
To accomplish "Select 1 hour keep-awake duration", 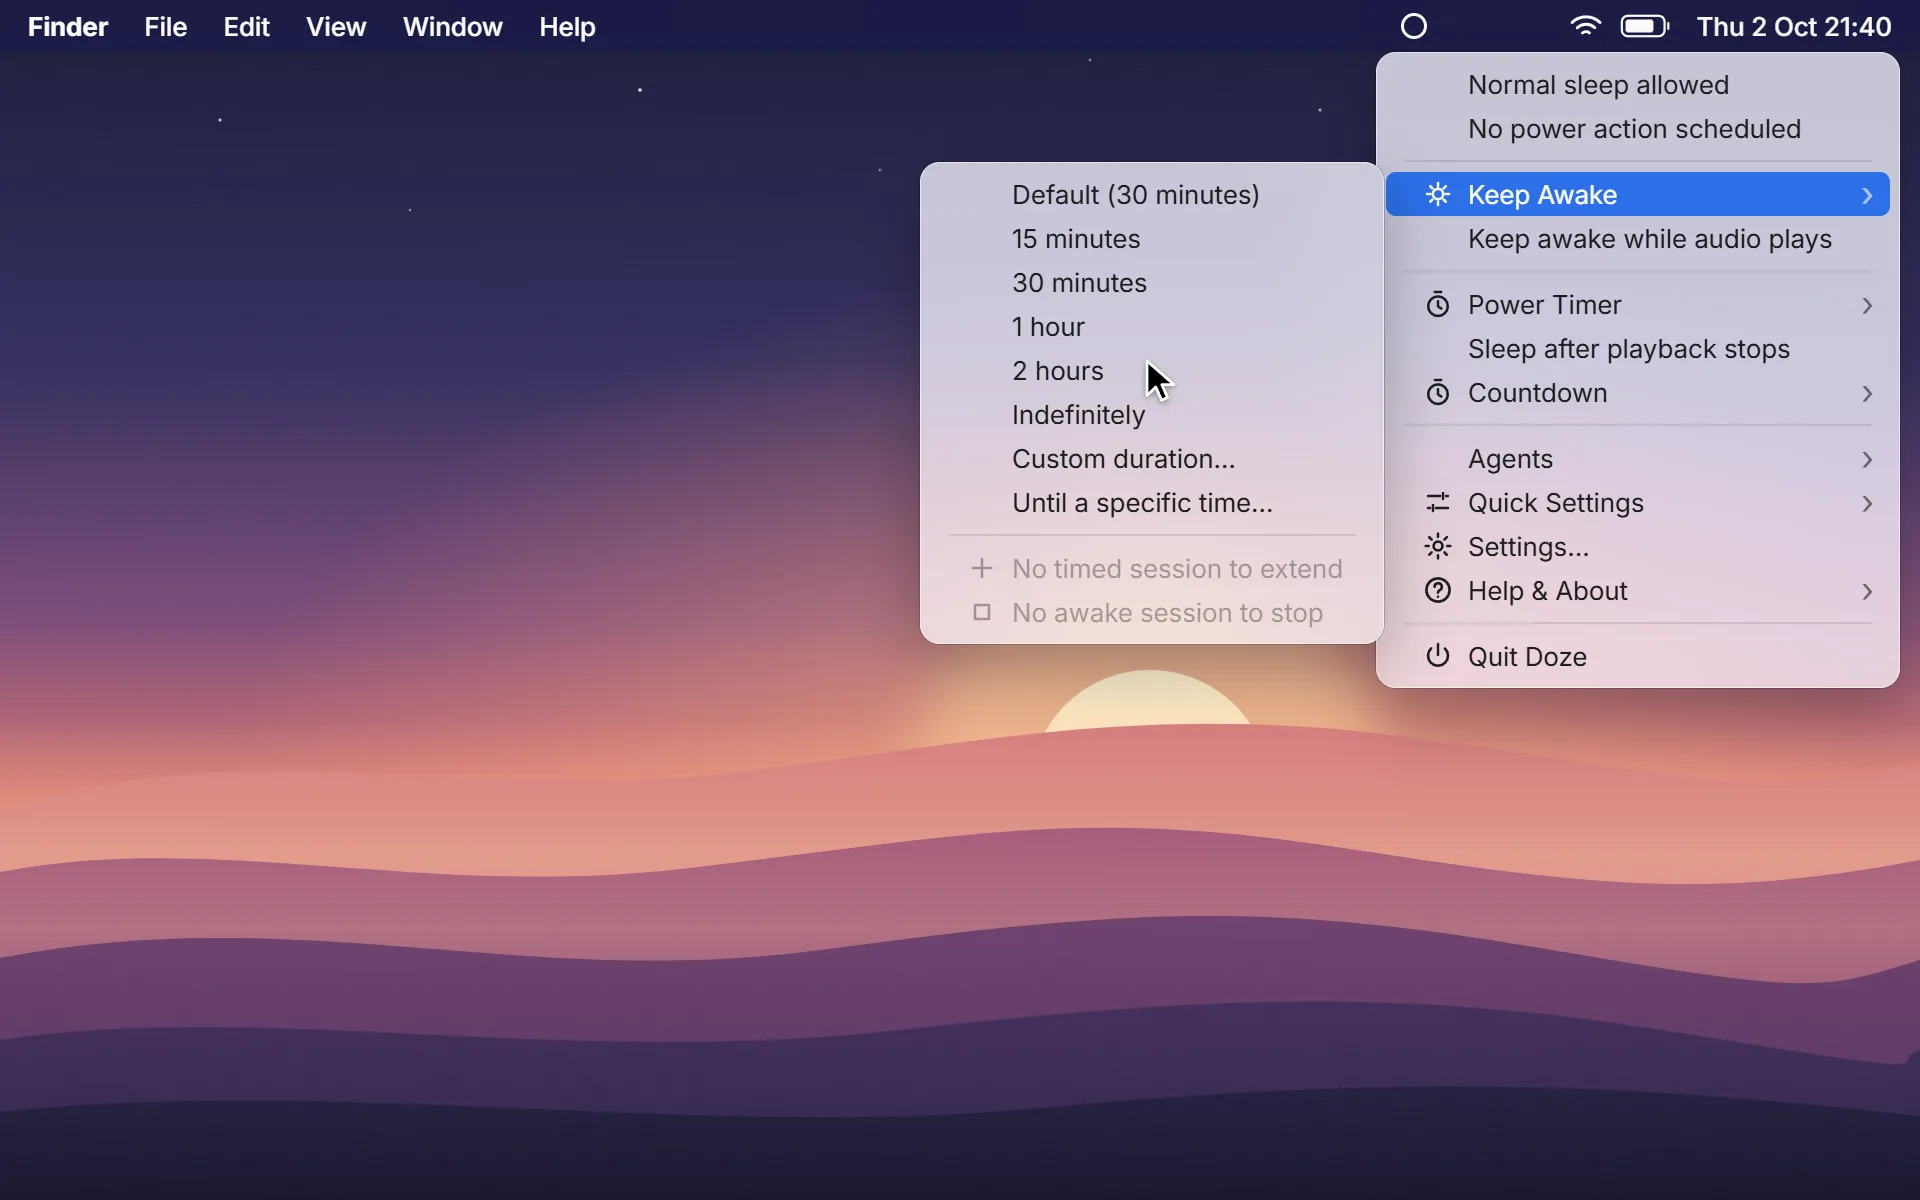I will (1152, 326).
